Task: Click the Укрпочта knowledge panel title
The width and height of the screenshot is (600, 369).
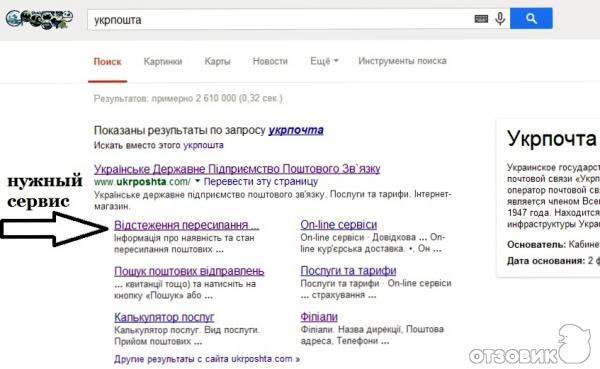Action: point(552,138)
